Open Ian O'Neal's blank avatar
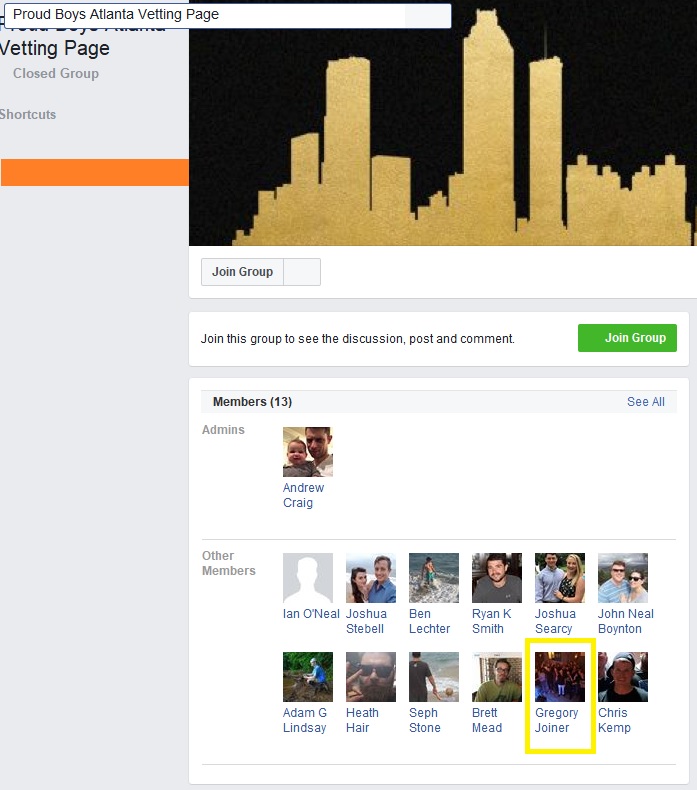Viewport: 697px width, 790px height. click(x=308, y=578)
